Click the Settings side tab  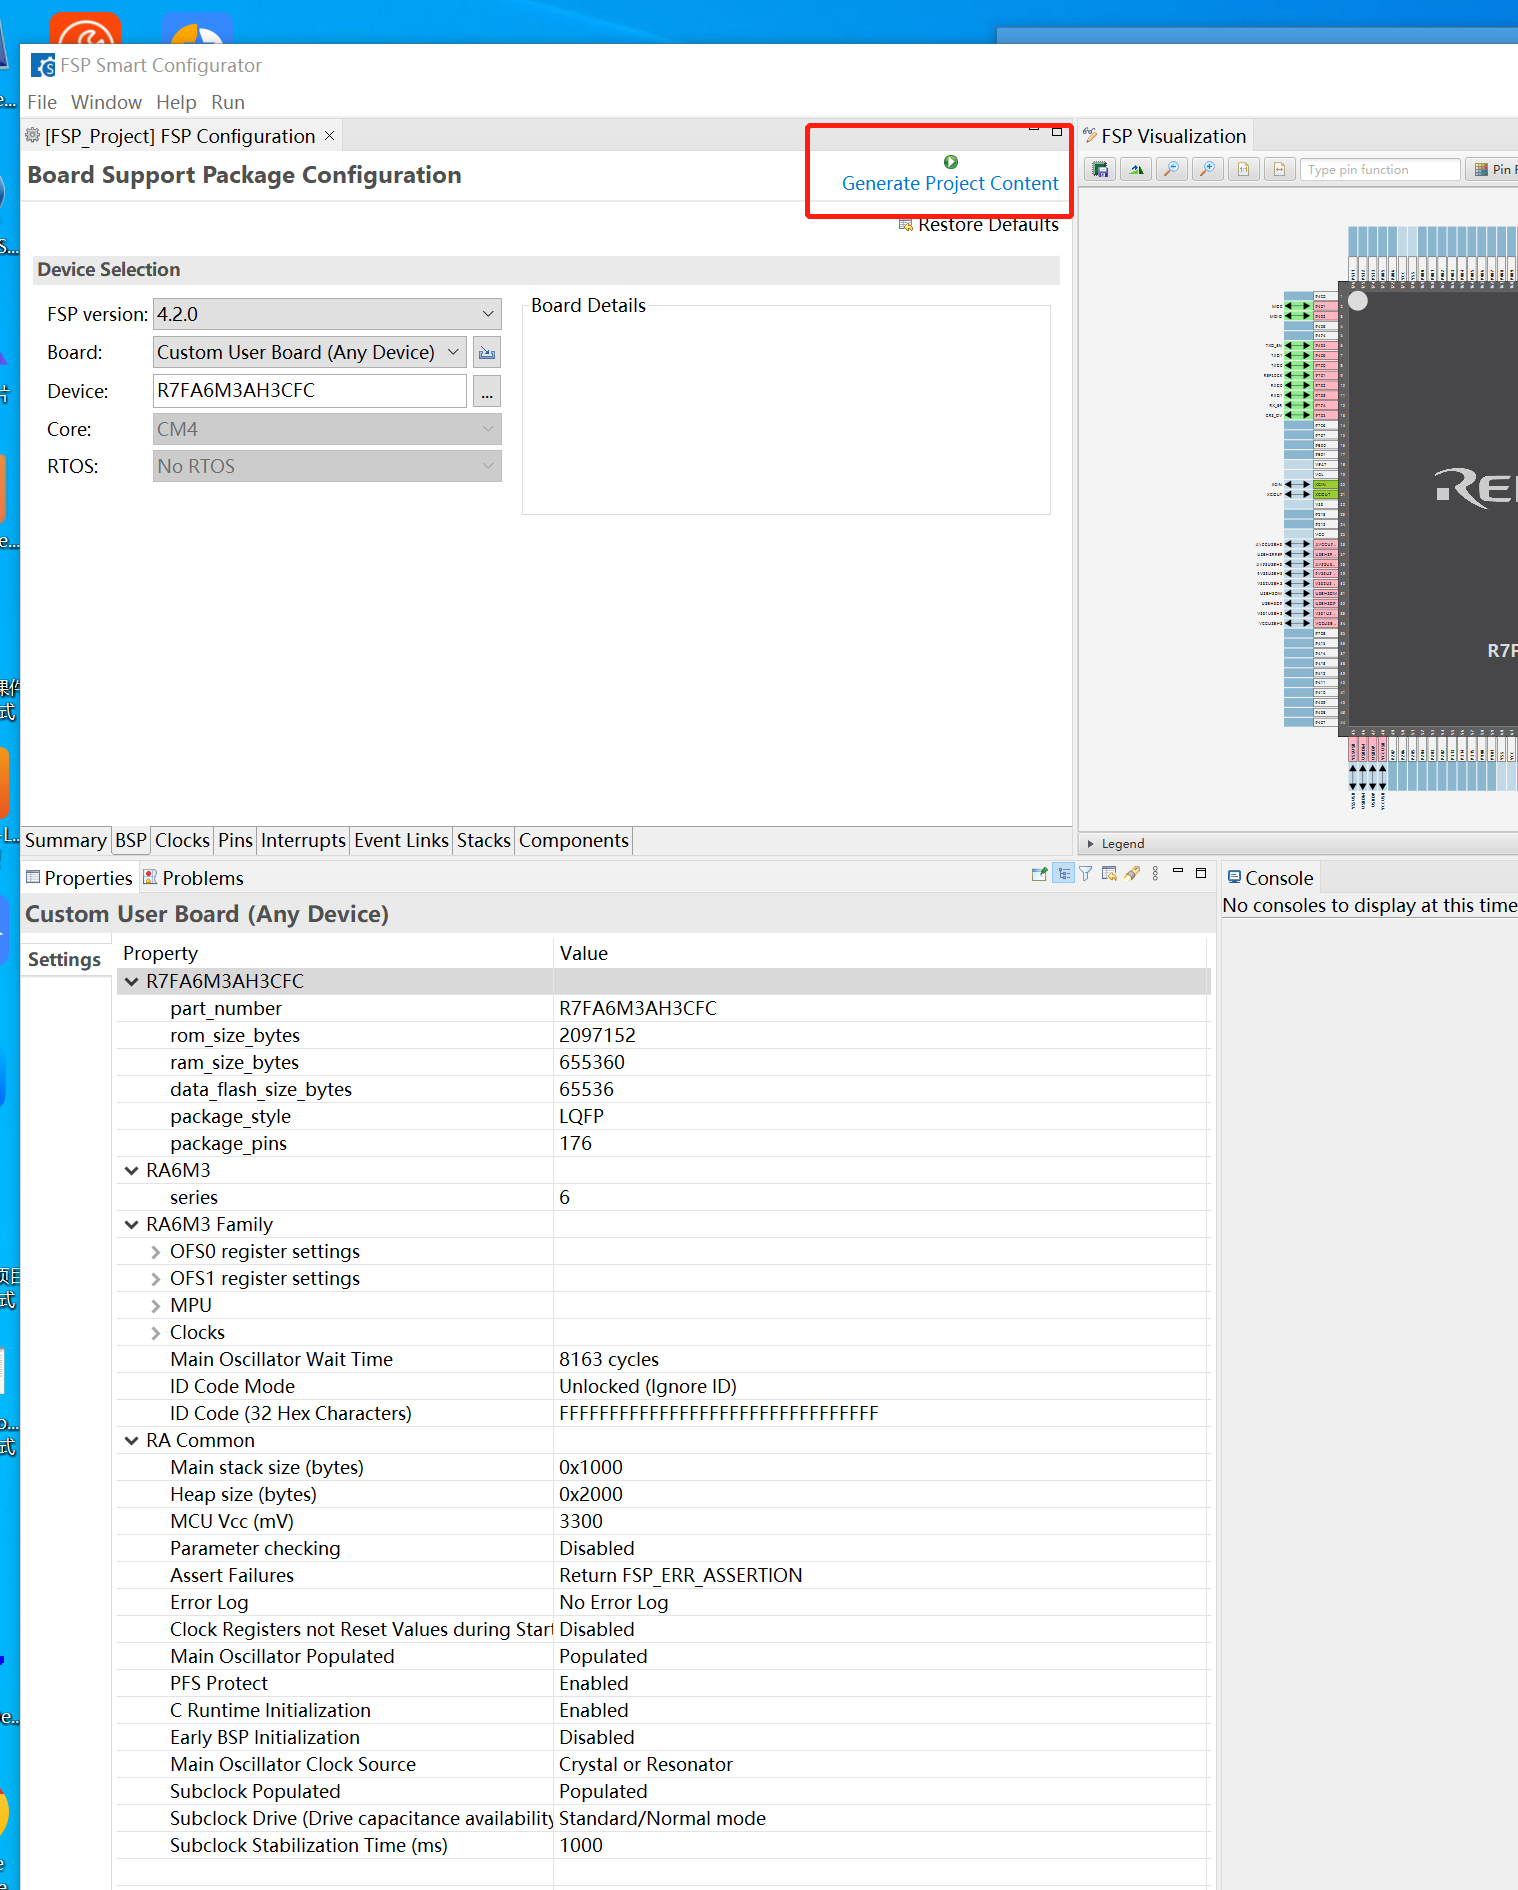[64, 959]
